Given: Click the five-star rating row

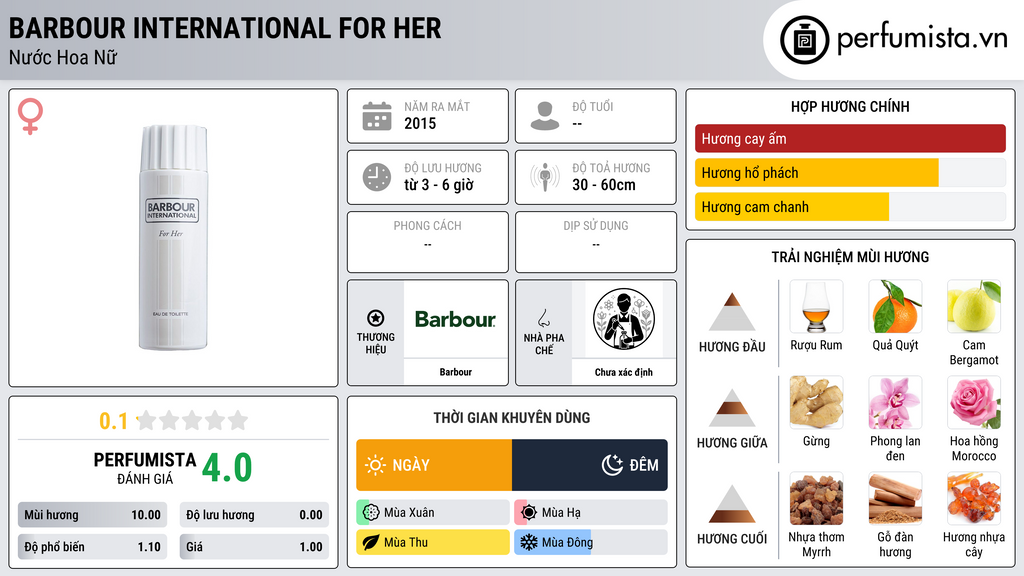Looking at the screenshot, I should pyautogui.click(x=193, y=421).
